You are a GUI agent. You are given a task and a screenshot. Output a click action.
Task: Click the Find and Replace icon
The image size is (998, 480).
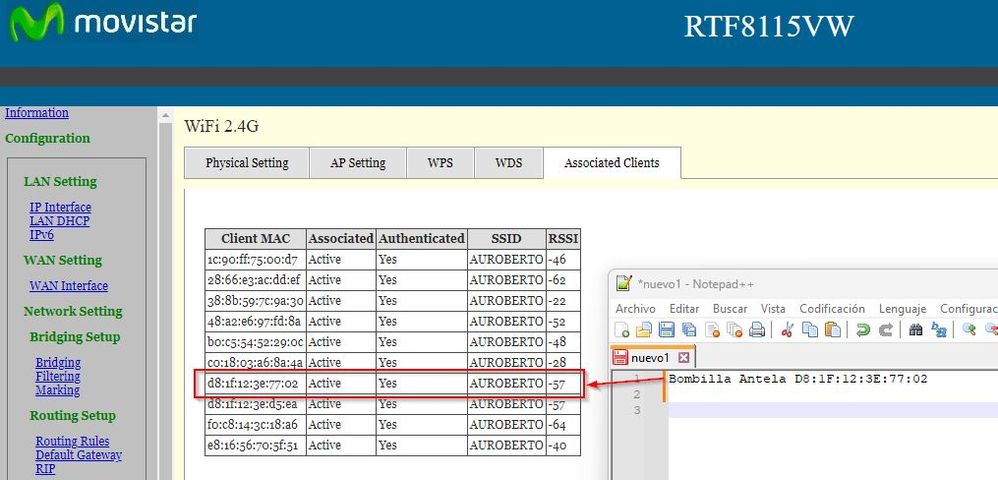tap(939, 330)
